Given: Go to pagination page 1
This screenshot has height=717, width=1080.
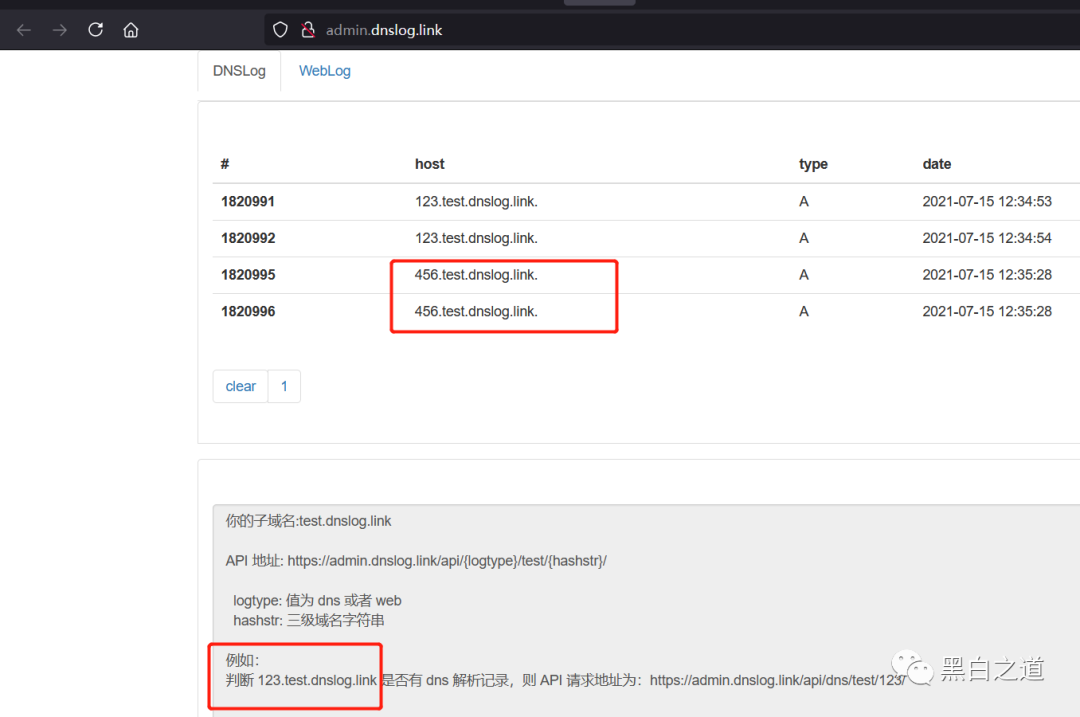Looking at the screenshot, I should pyautogui.click(x=284, y=386).
